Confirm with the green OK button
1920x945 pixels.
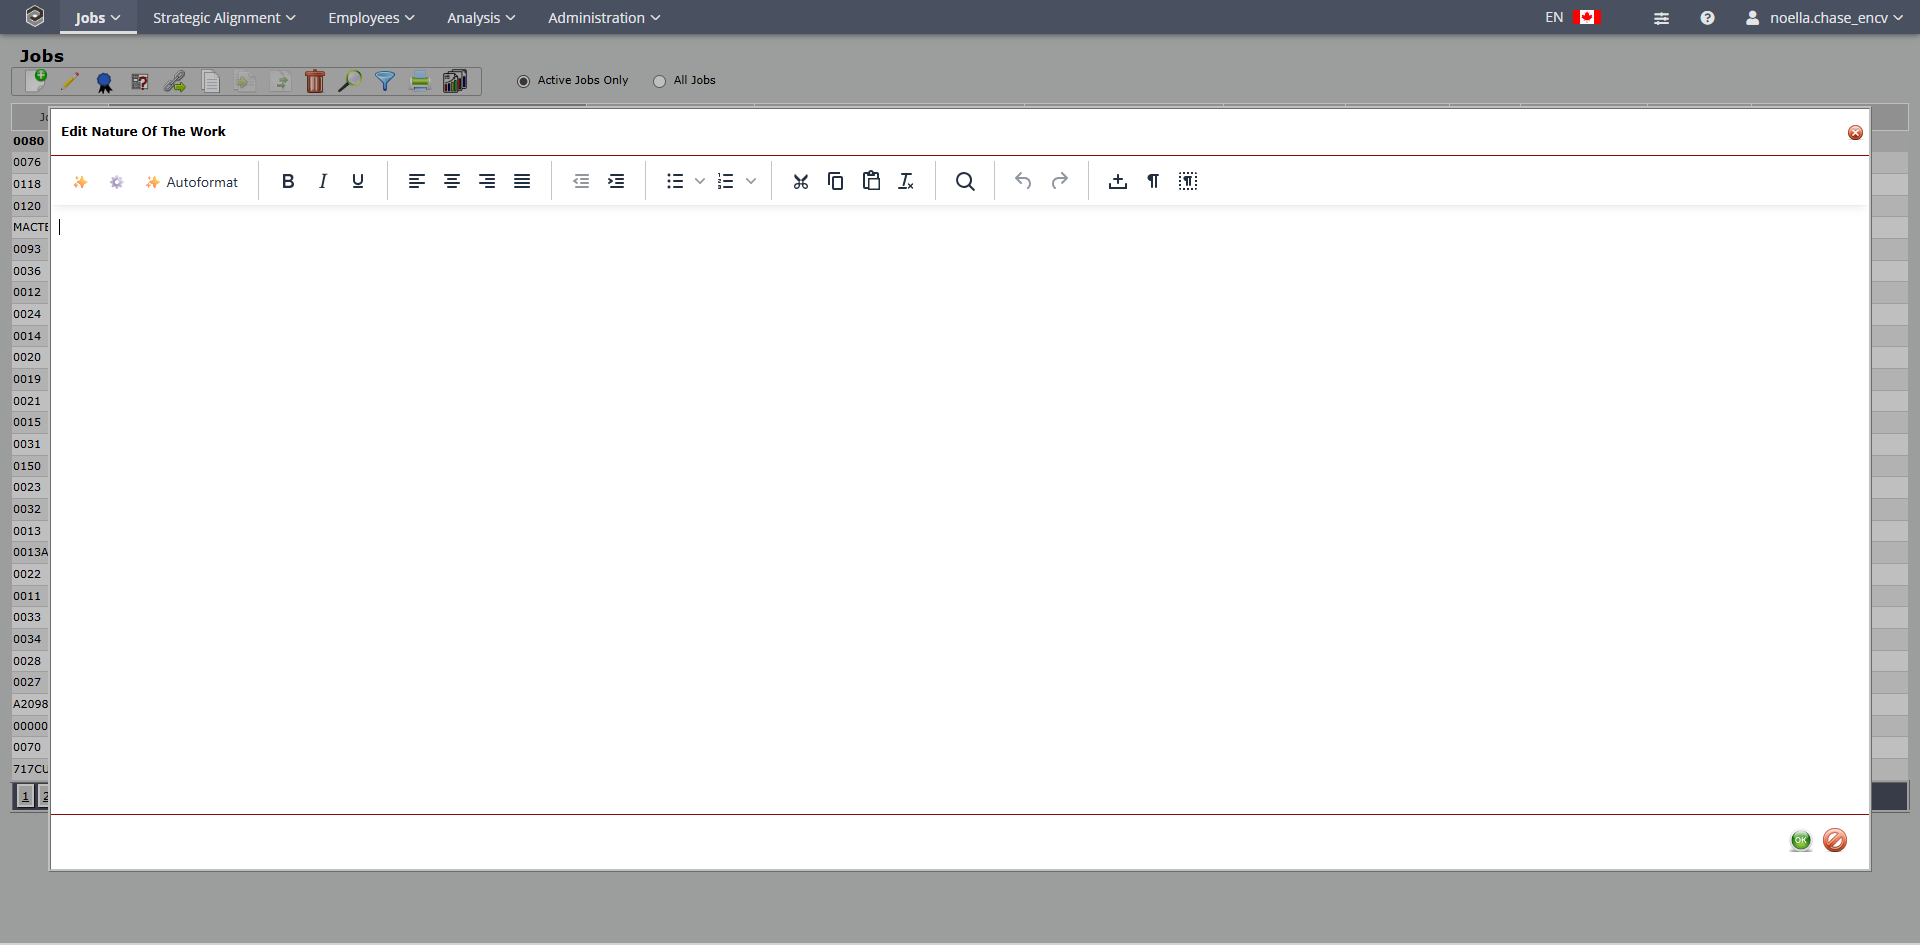[x=1800, y=841]
